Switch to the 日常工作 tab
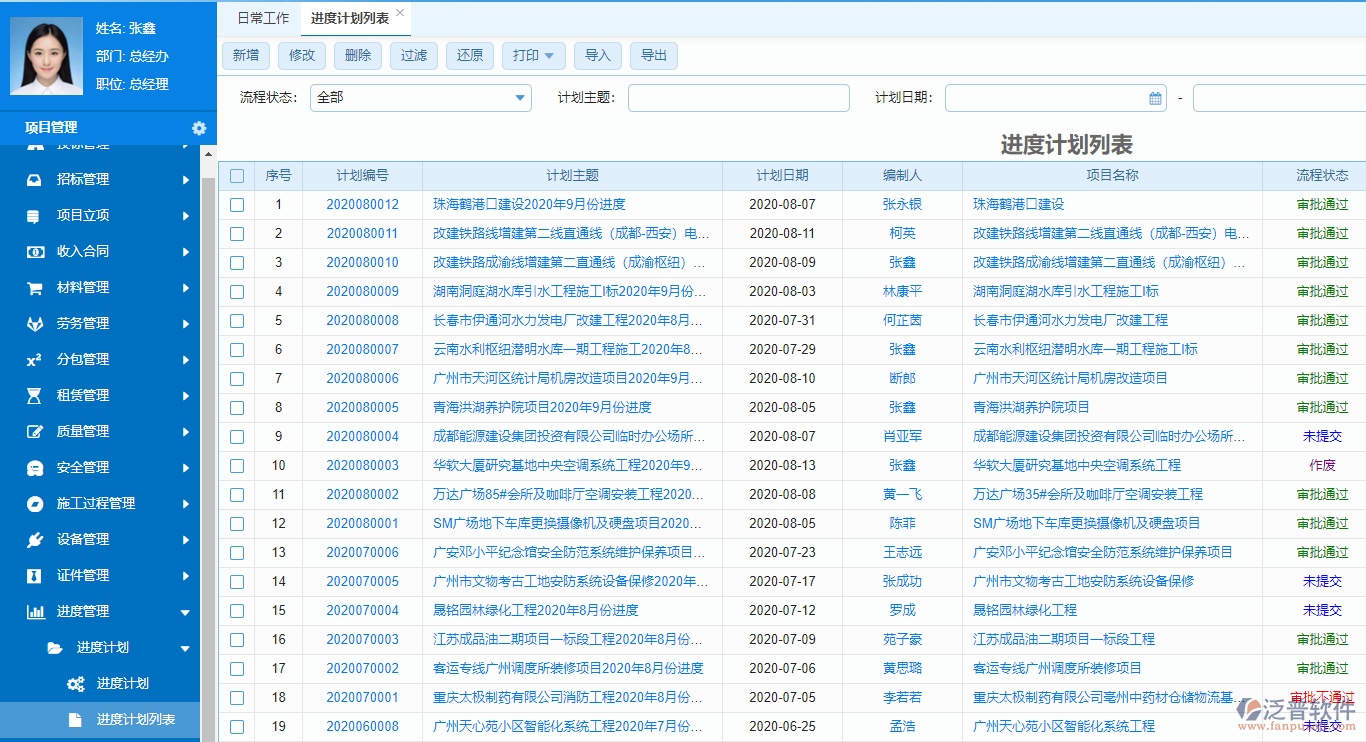 click(x=261, y=17)
